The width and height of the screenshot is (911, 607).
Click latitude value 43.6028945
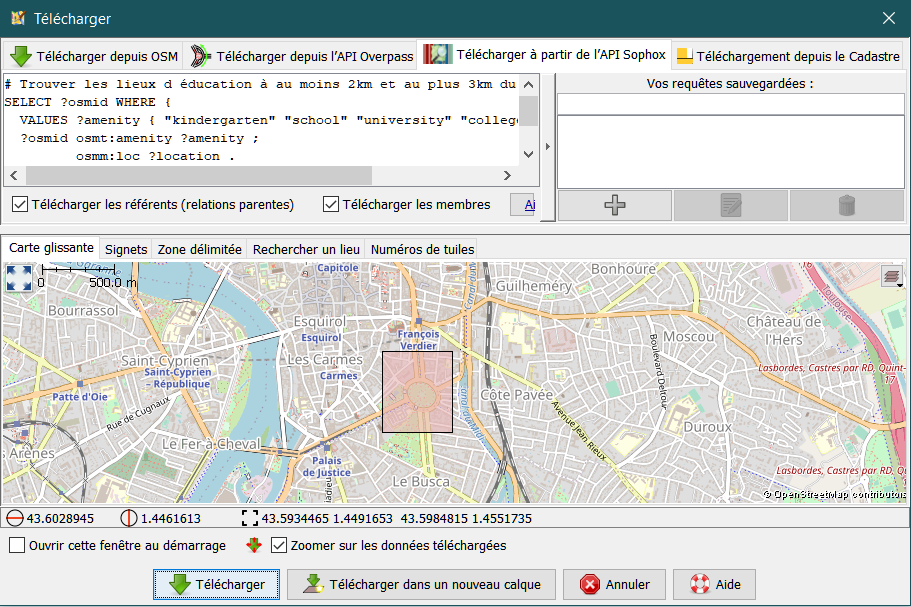coord(60,519)
